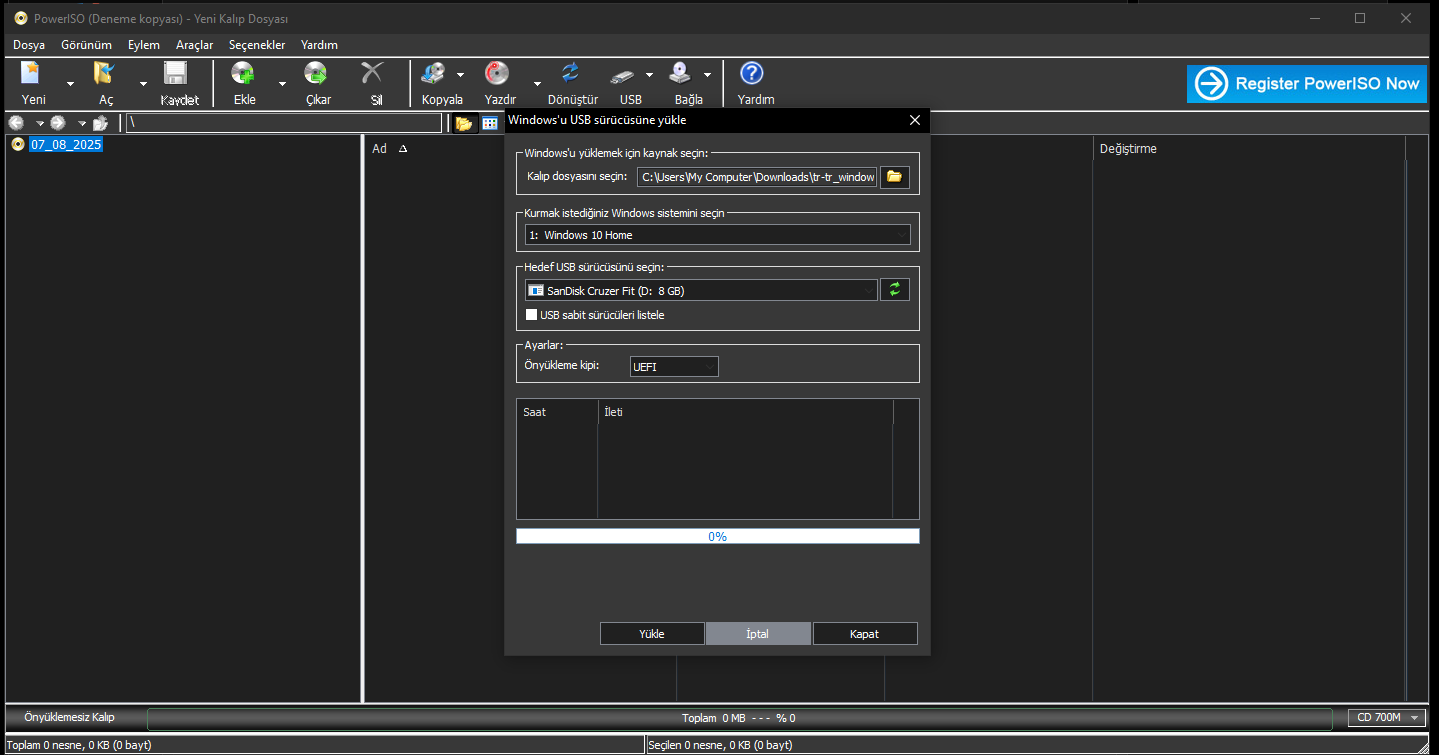Select the 07_08_2025 tree item
Viewport: 1439px width, 755px height.
[66, 144]
